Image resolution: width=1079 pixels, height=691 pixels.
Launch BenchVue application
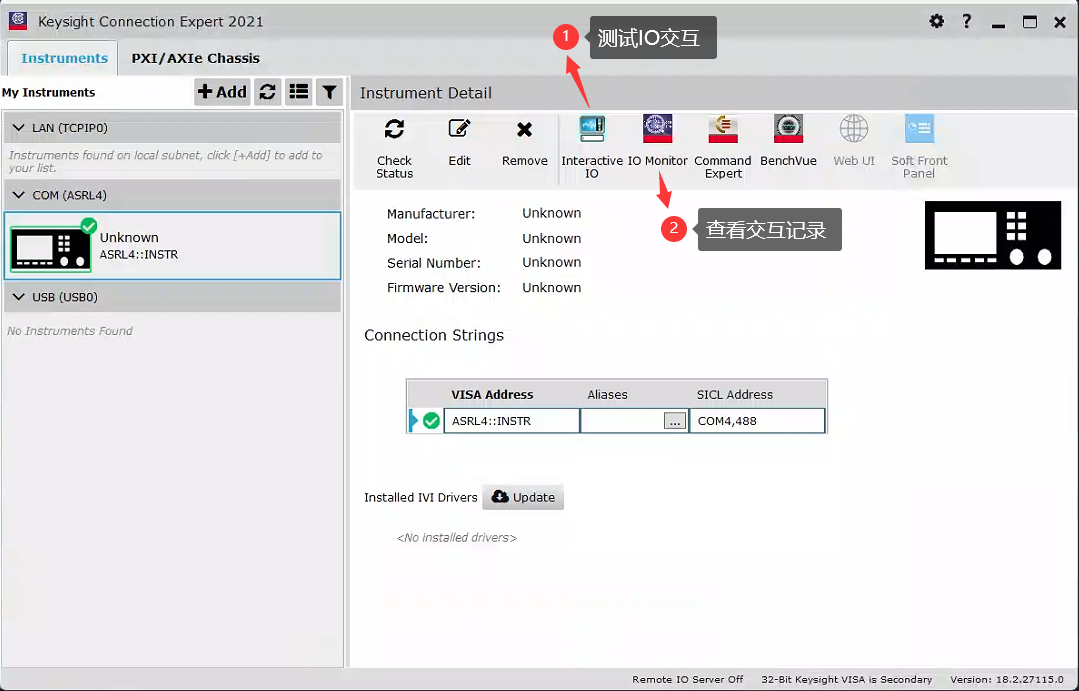788,142
